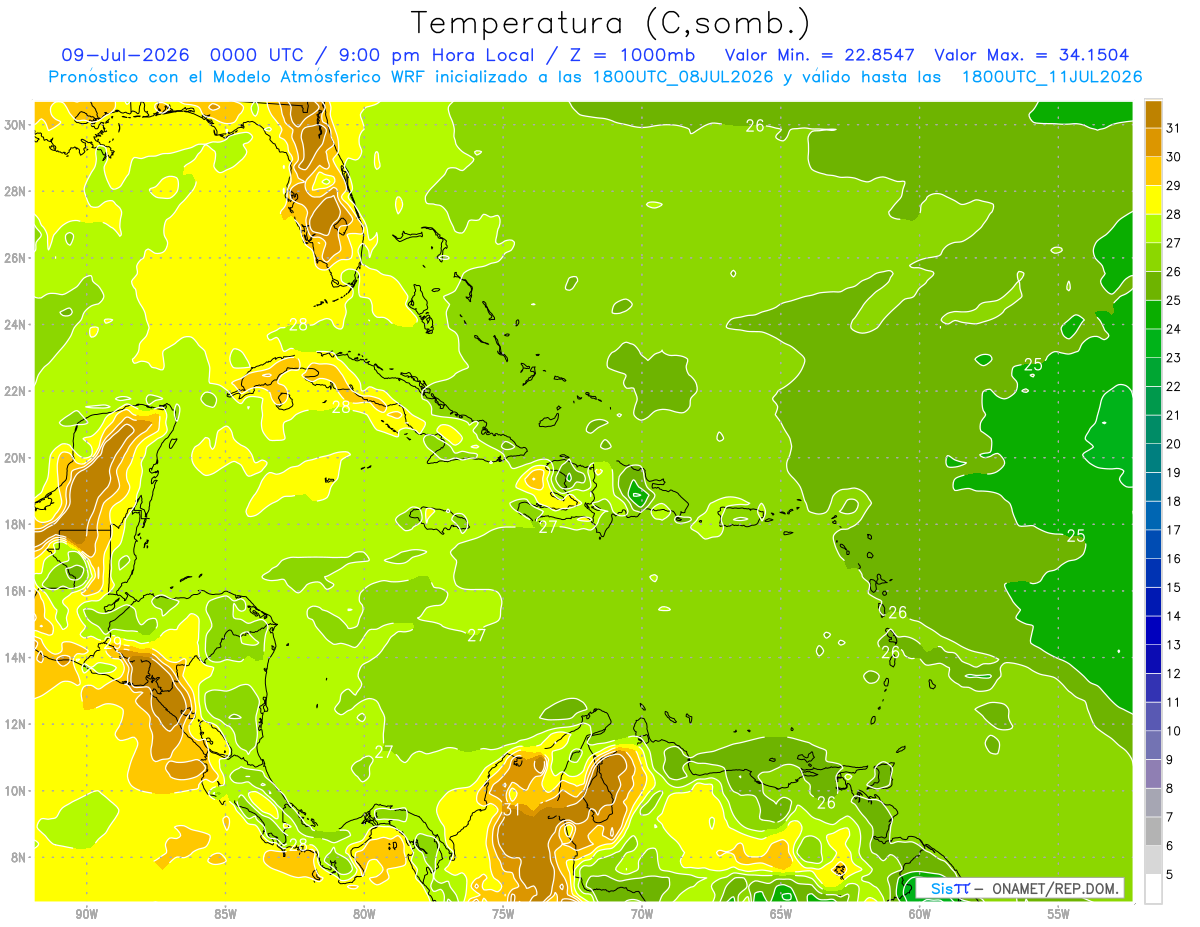The image size is (1200, 927).
Task: Click the '20N' latitude label
Action: coord(14,458)
